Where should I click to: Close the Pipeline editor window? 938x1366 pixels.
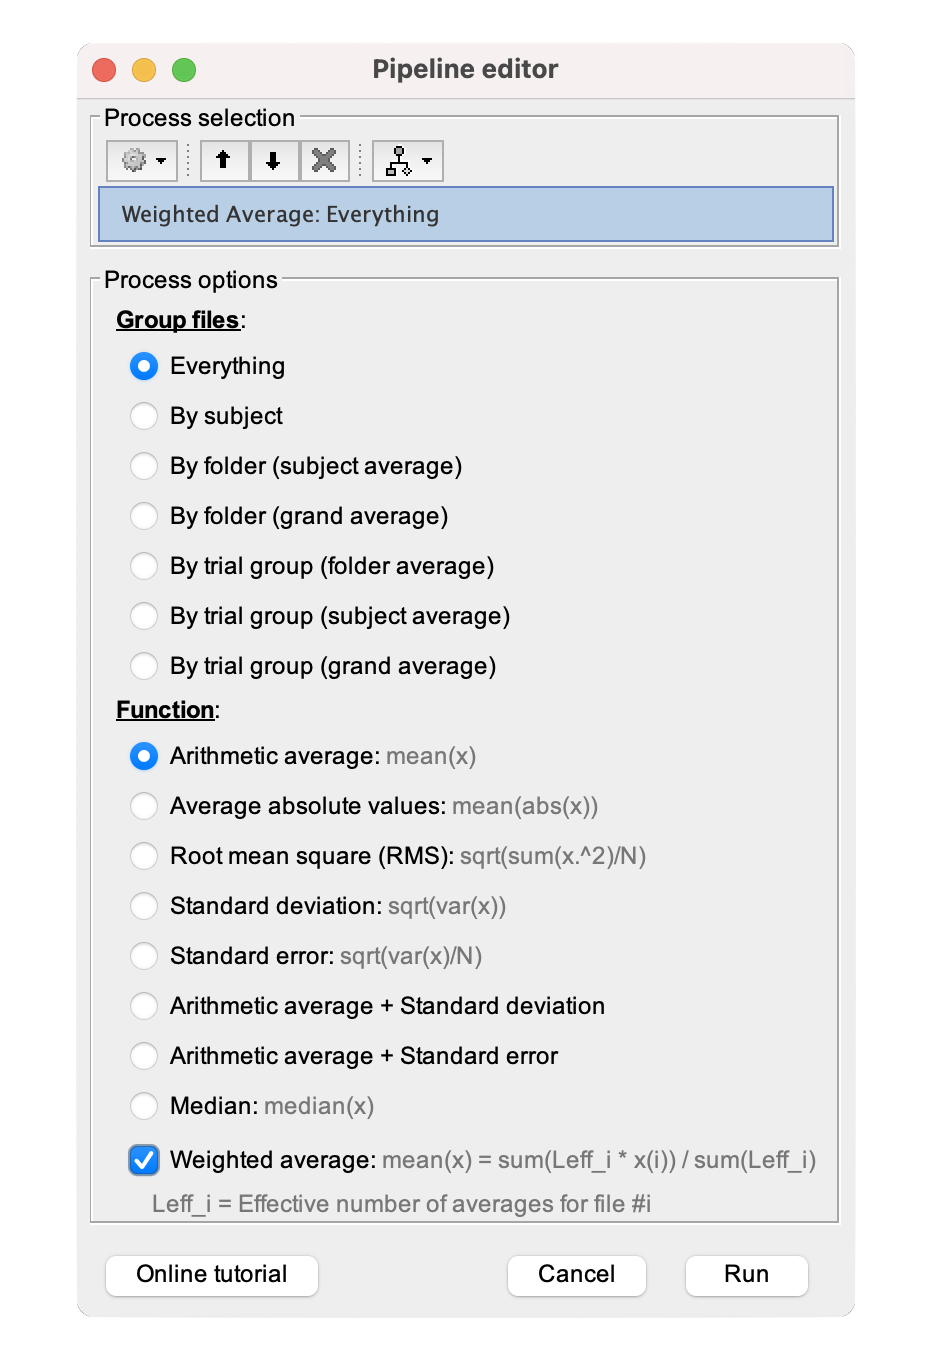coord(104,70)
